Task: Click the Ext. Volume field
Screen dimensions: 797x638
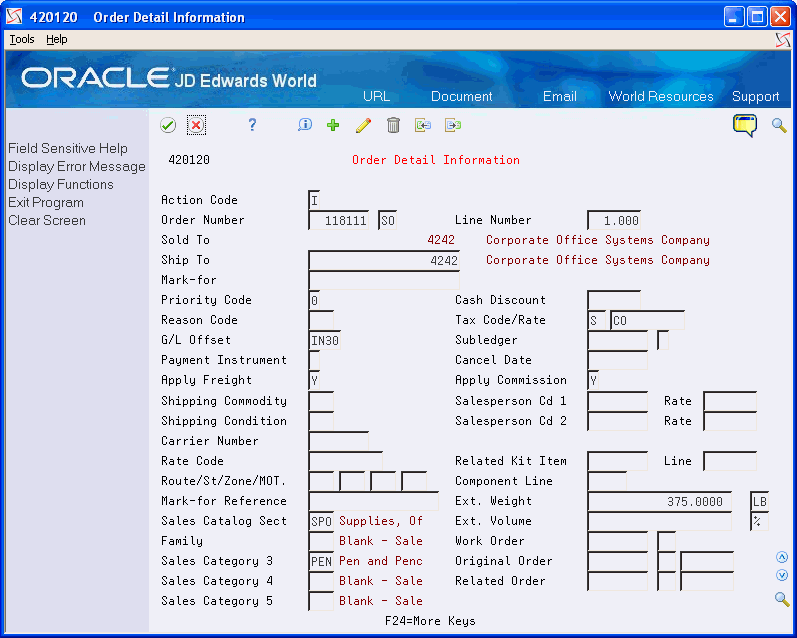Action: 659,521
